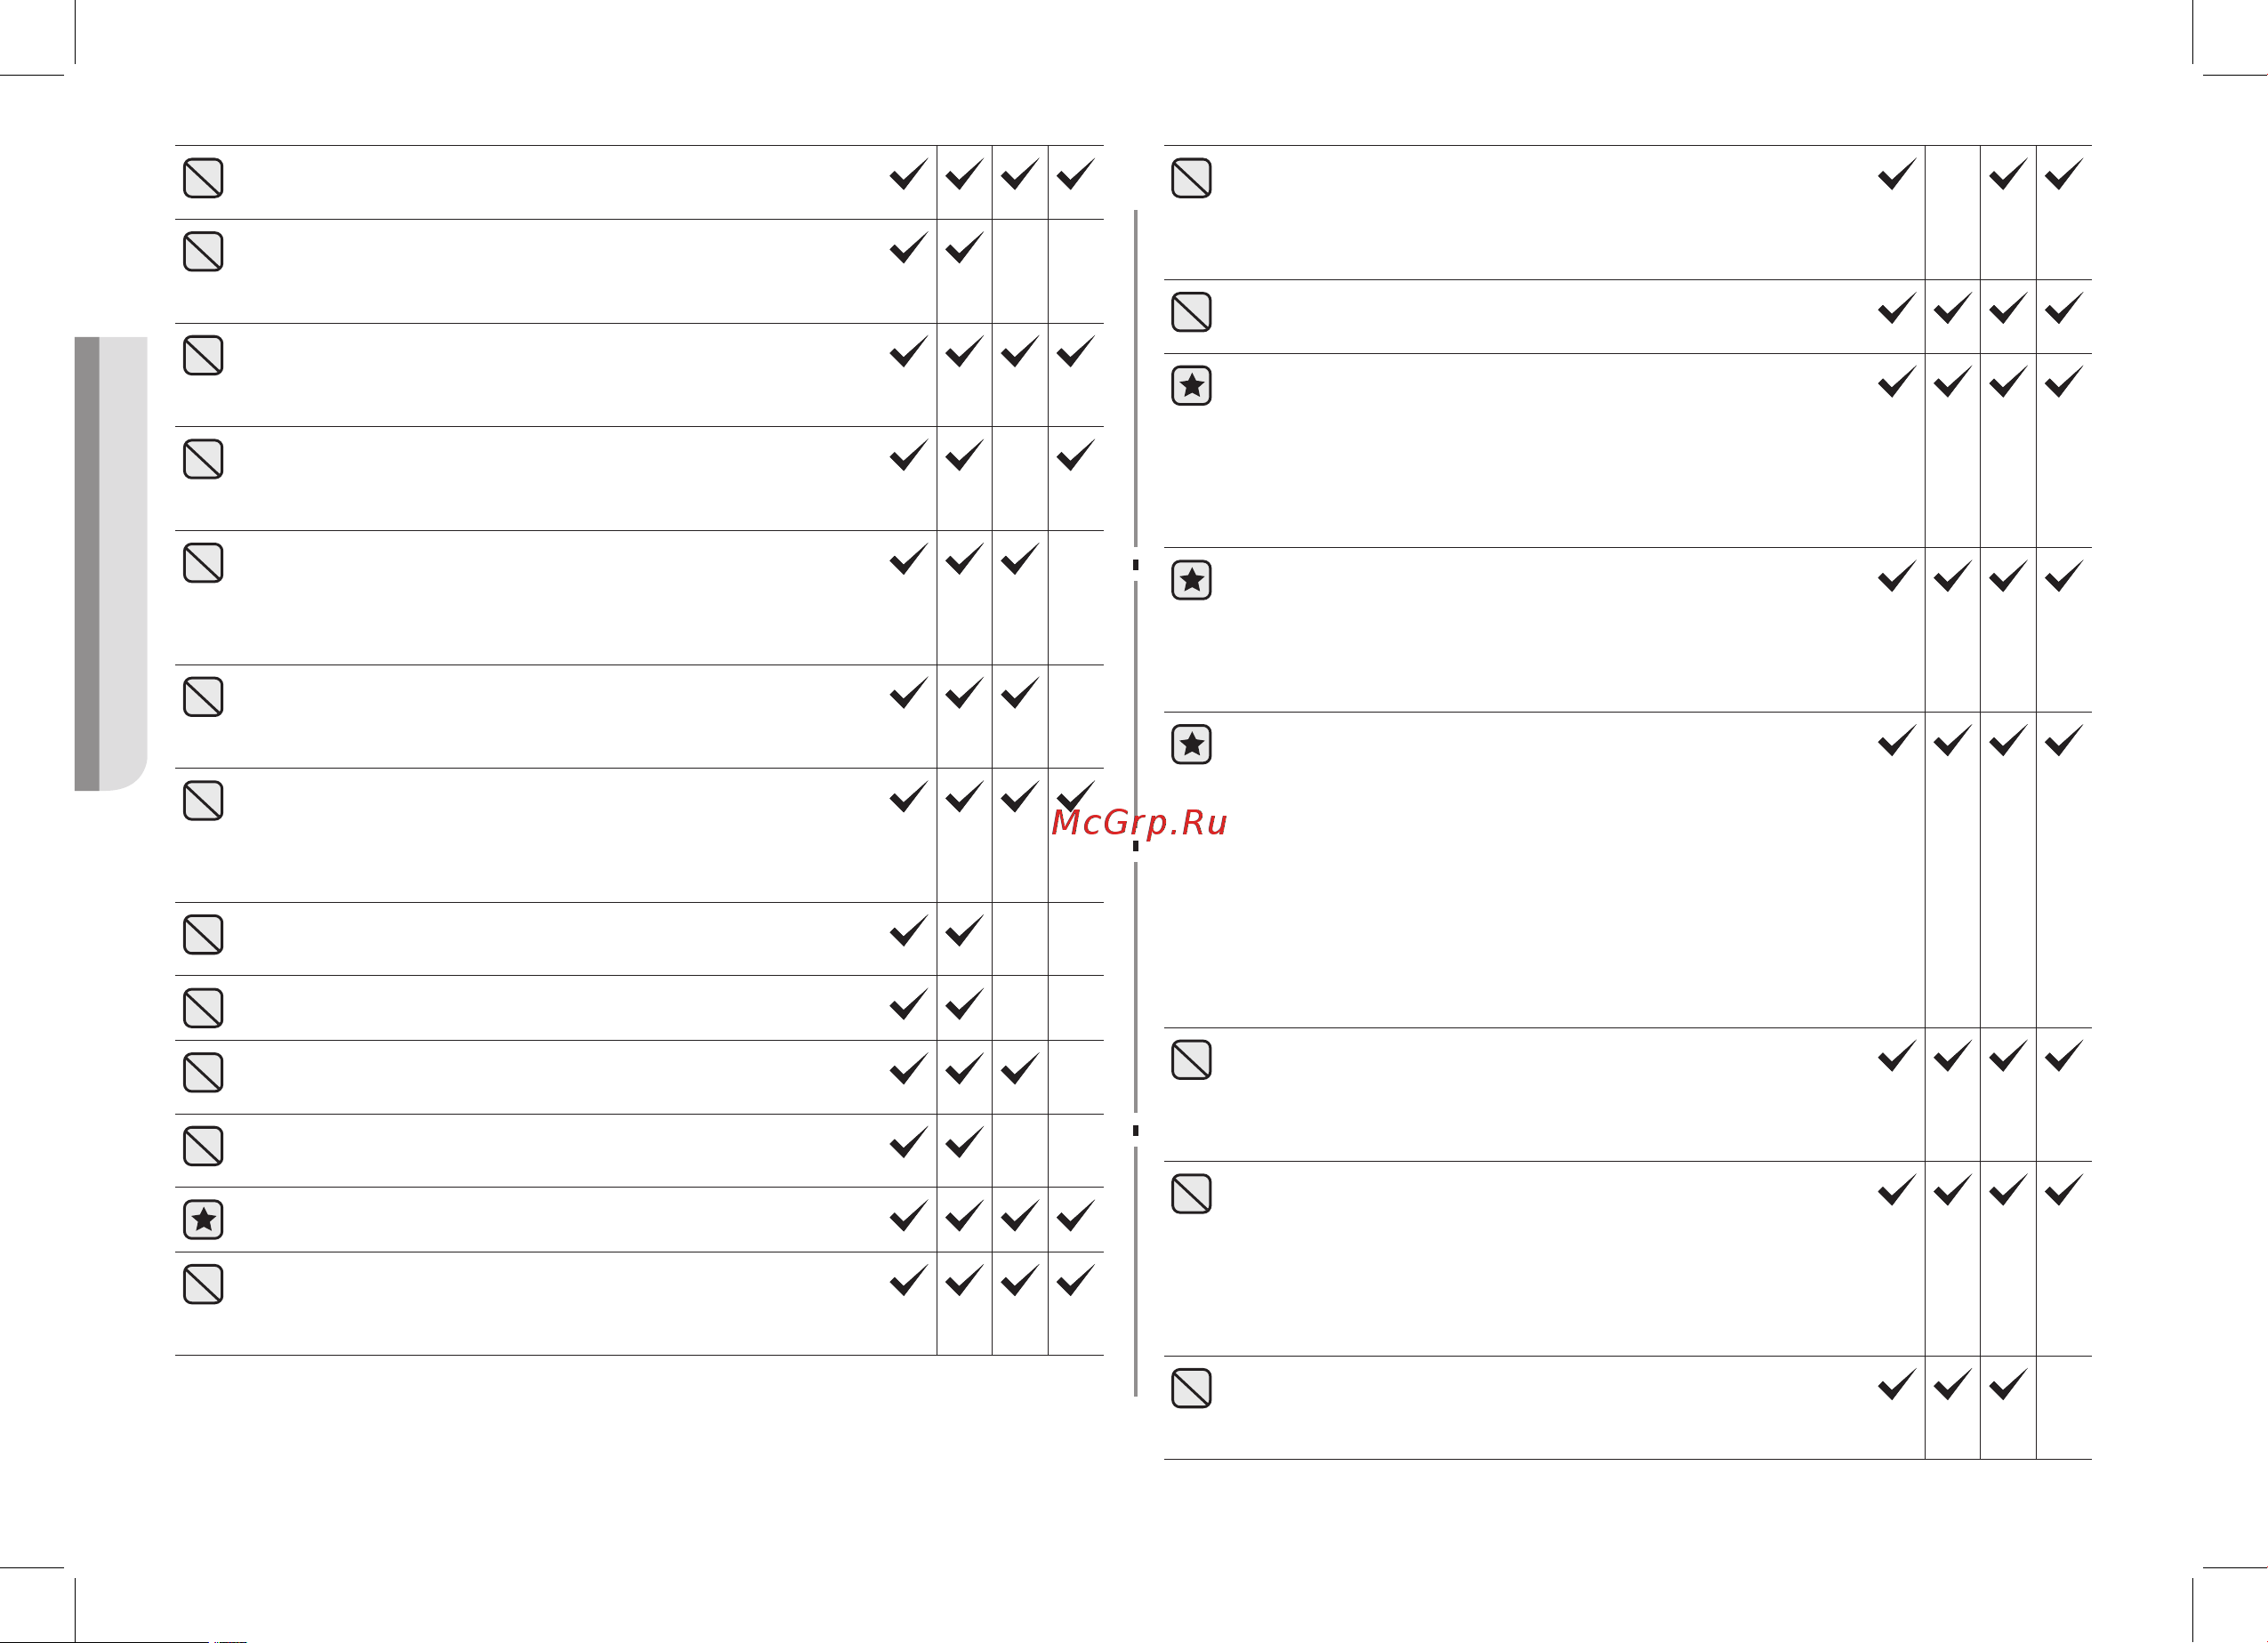The width and height of the screenshot is (2268, 1643).
Task: Select the crossed-square icon in the right table's second row
Action: point(1191,312)
